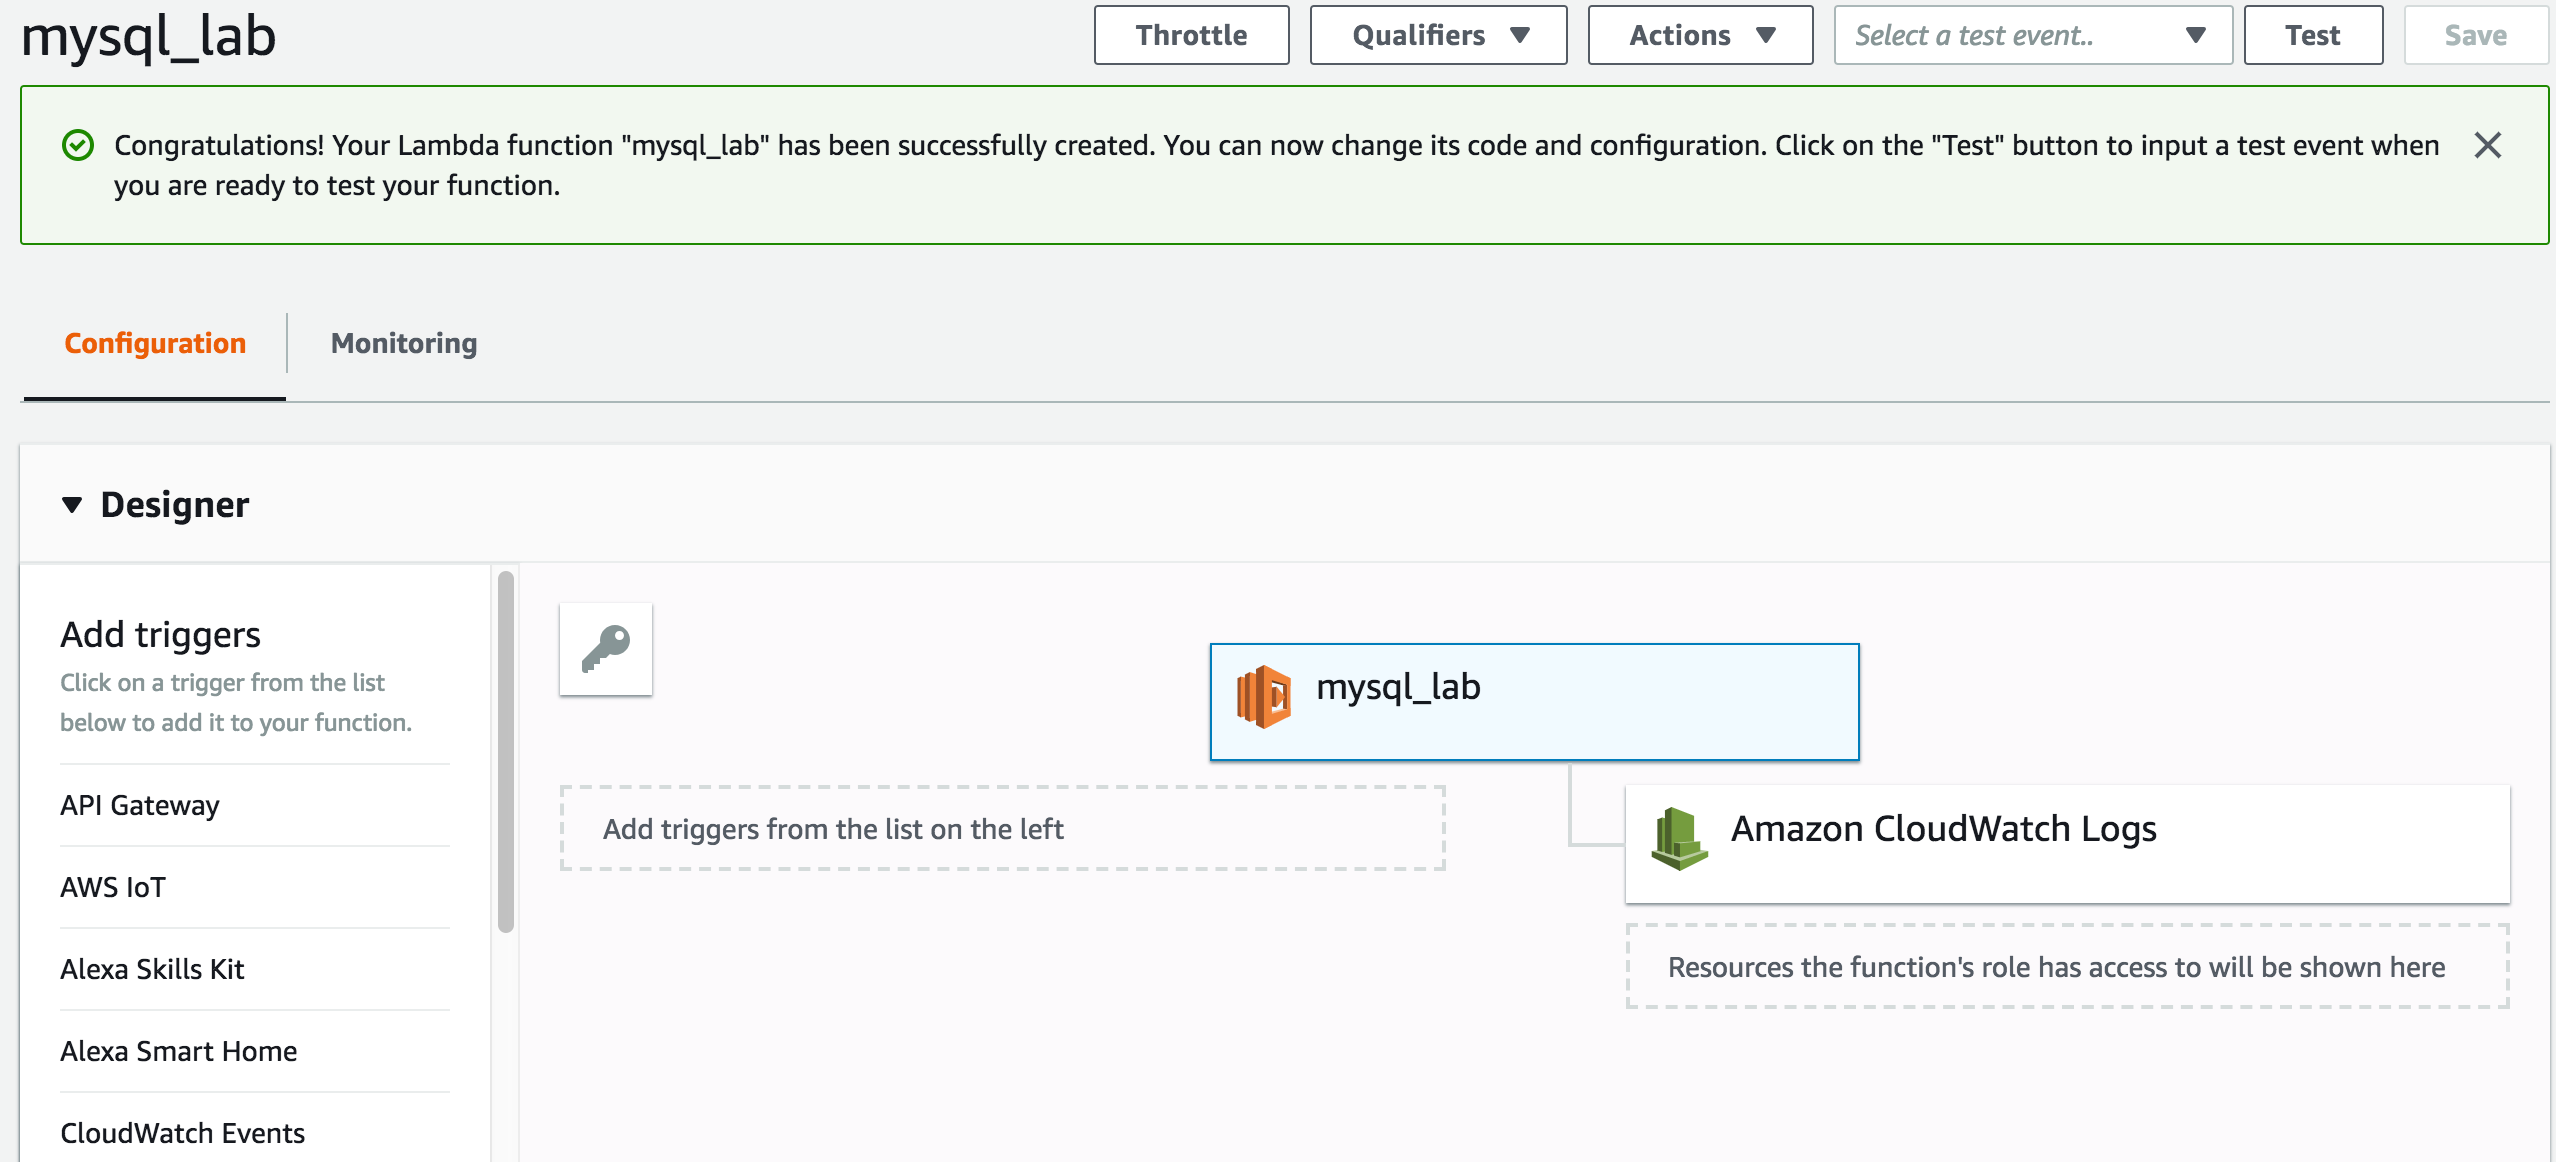Add API Gateway trigger from list
Viewport: 2556px width, 1162px height.
140,805
